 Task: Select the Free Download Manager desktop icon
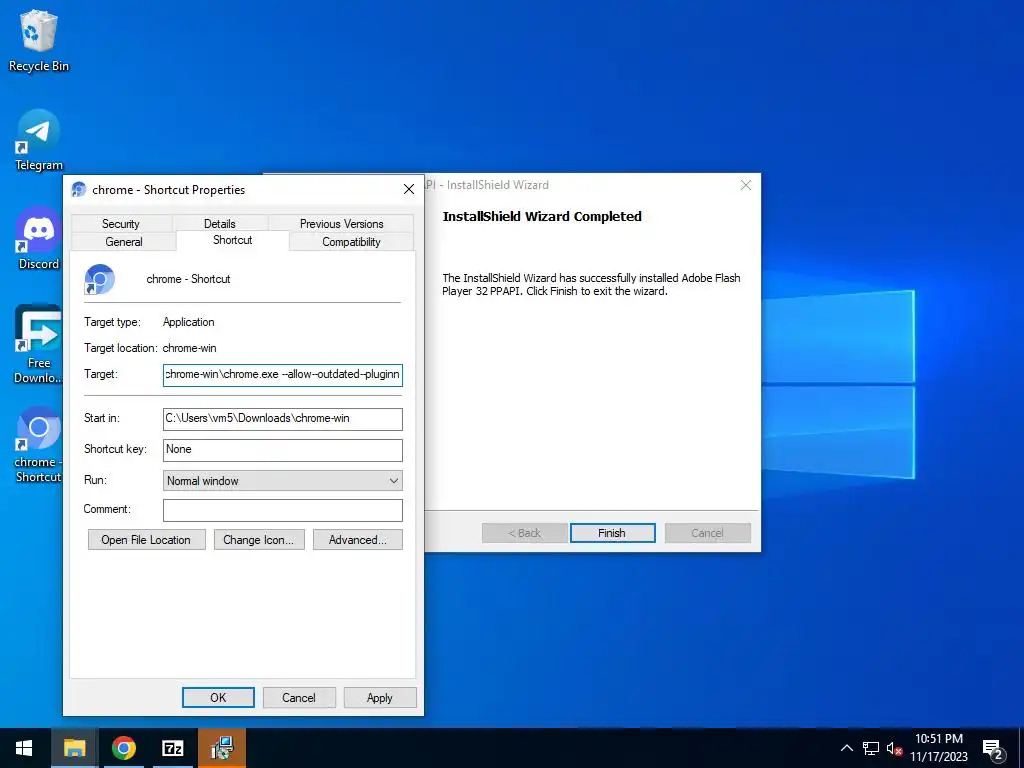click(x=39, y=344)
